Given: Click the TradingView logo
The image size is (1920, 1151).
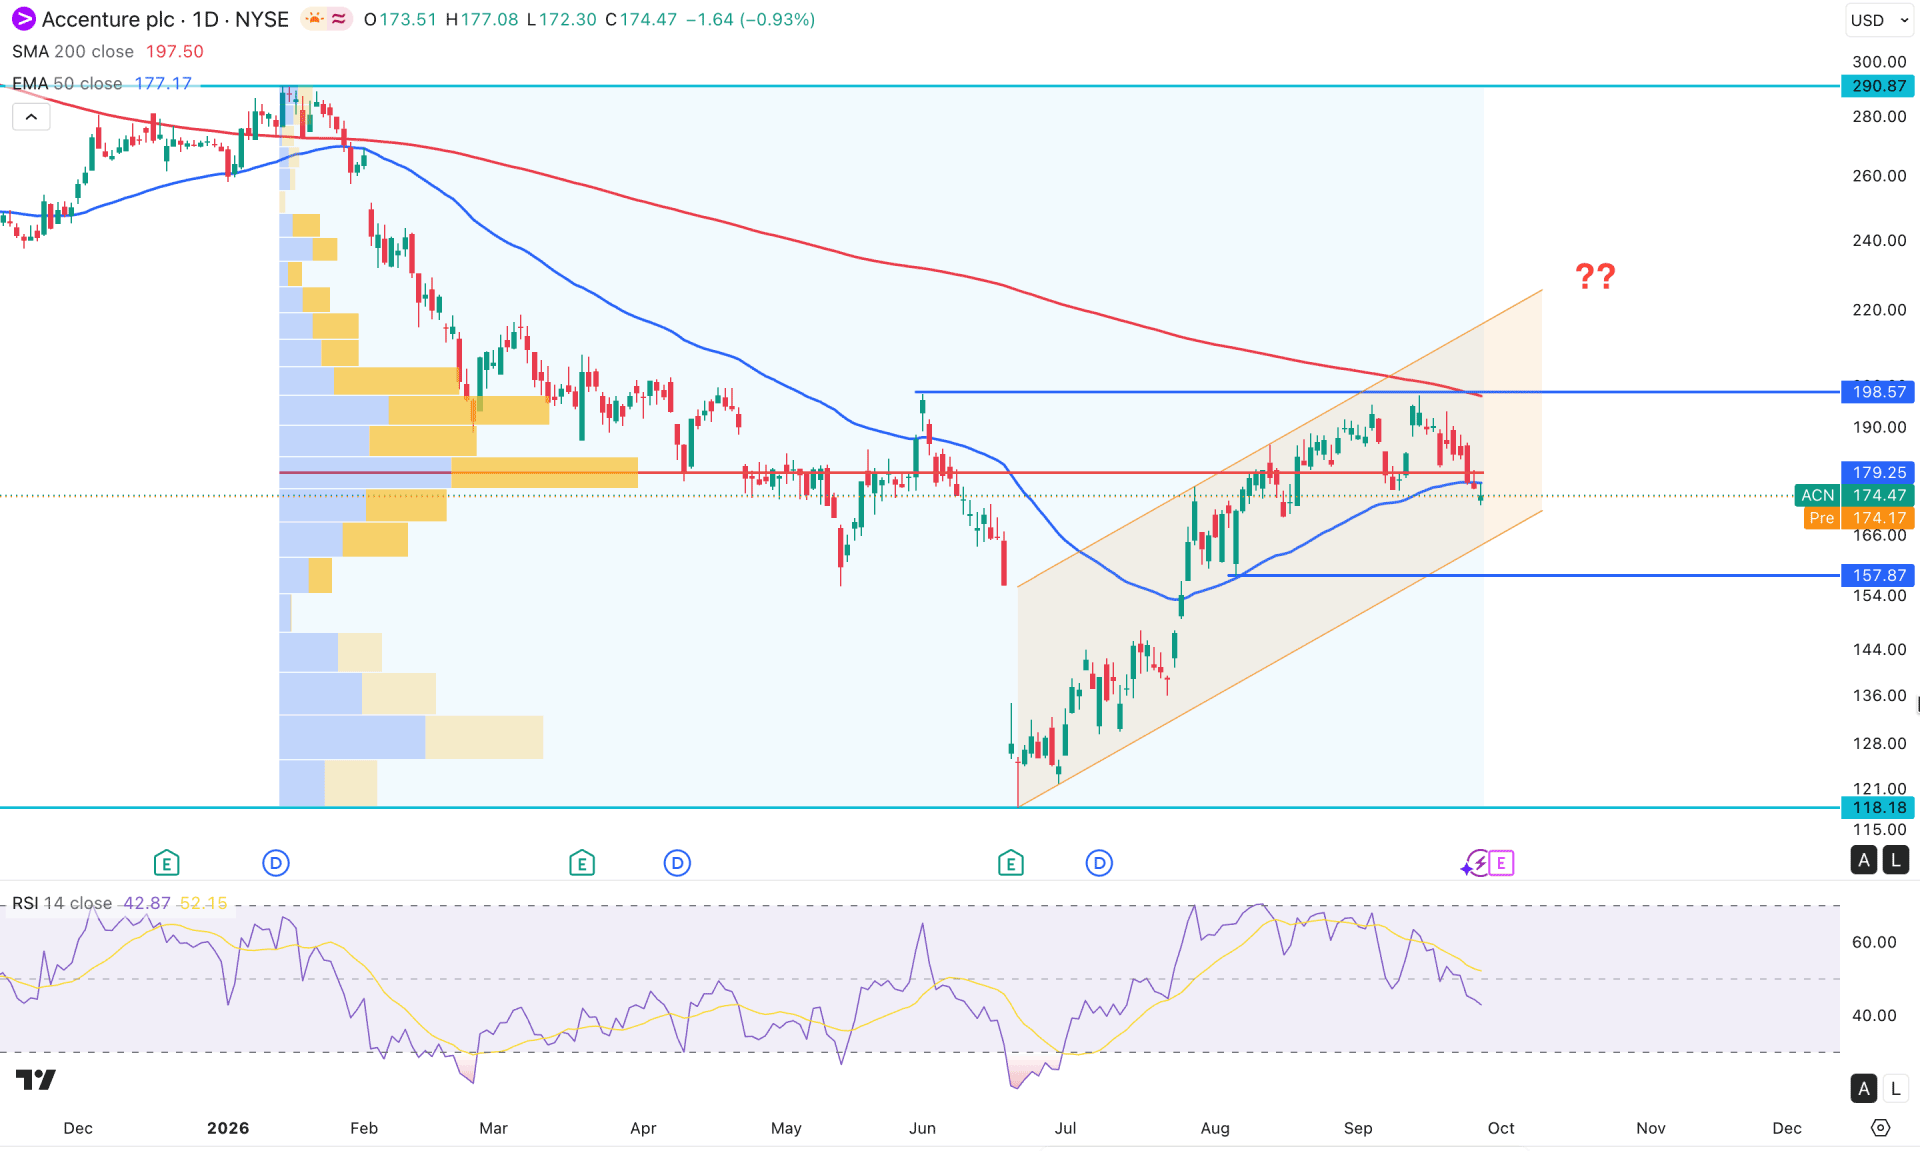Looking at the screenshot, I should click(x=36, y=1080).
